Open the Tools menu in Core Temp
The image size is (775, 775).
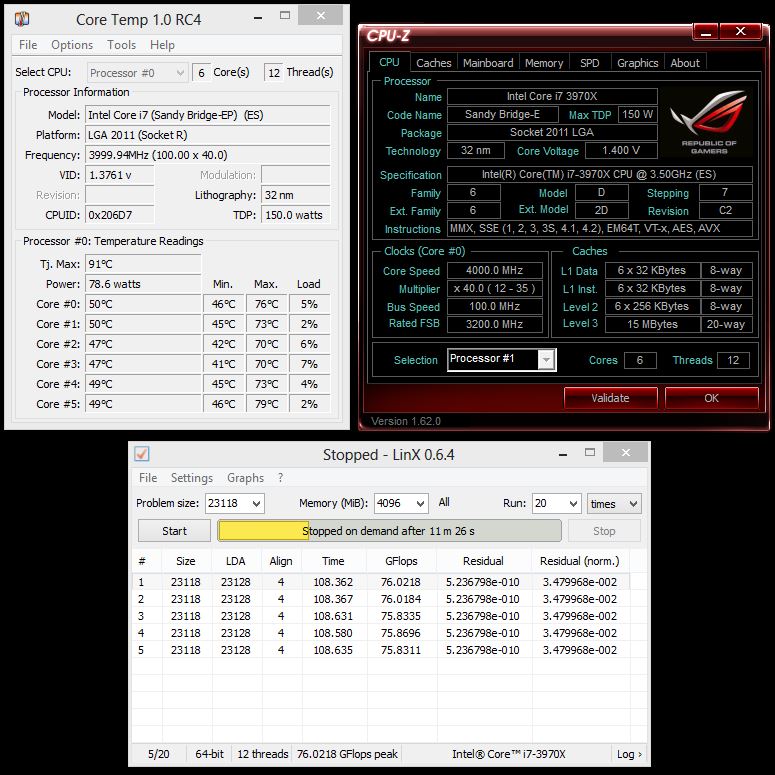(x=121, y=45)
